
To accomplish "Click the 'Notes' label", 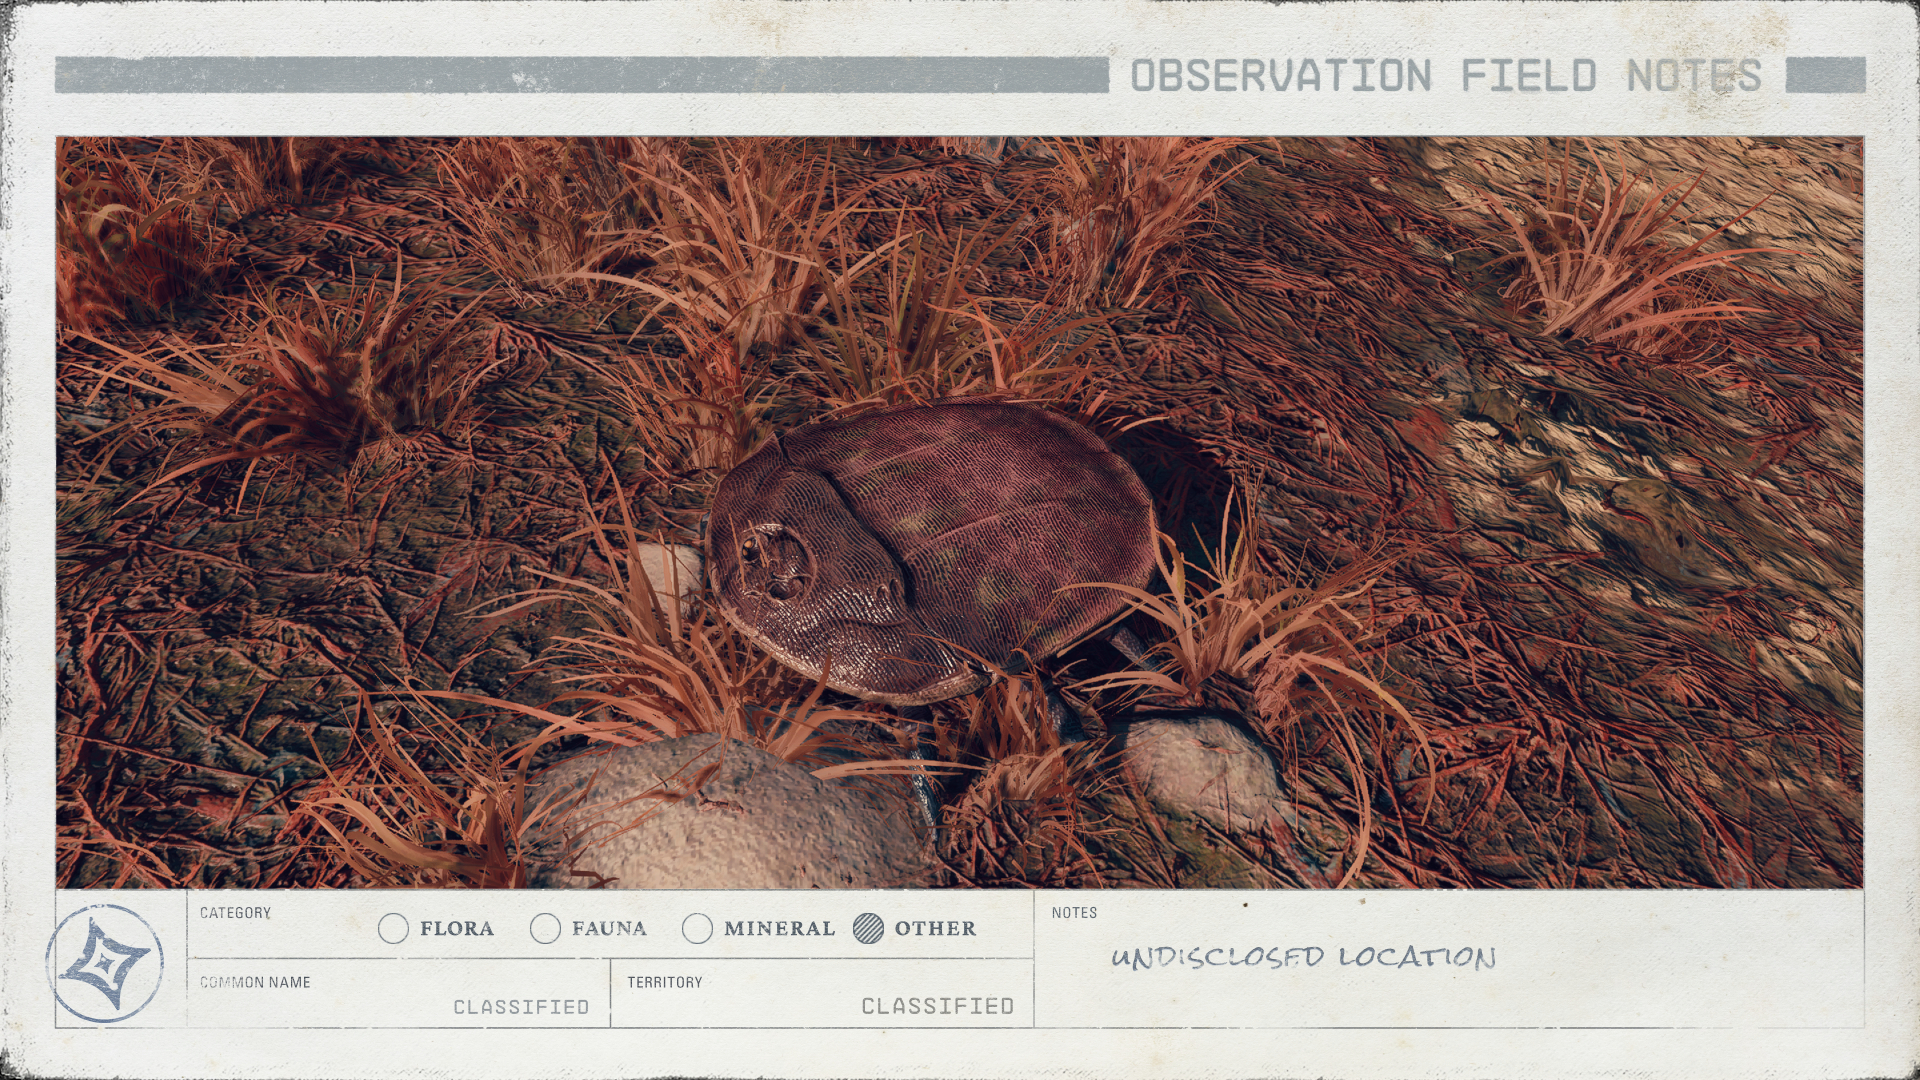I will click(x=1074, y=913).
